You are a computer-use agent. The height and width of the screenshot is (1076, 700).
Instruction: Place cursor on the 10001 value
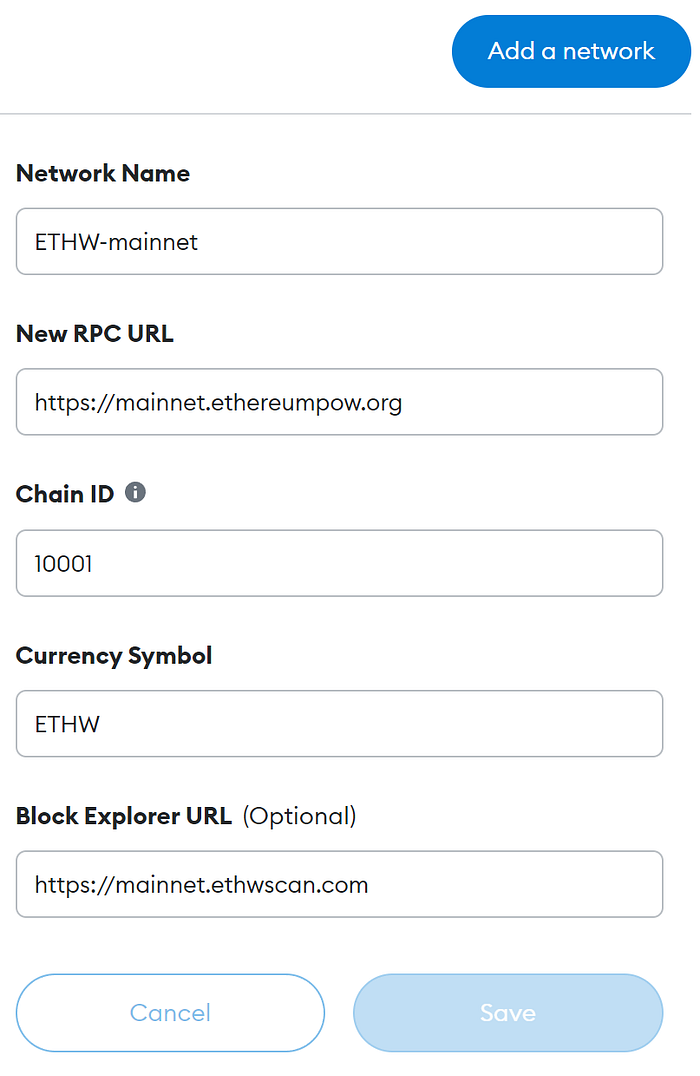click(x=63, y=564)
